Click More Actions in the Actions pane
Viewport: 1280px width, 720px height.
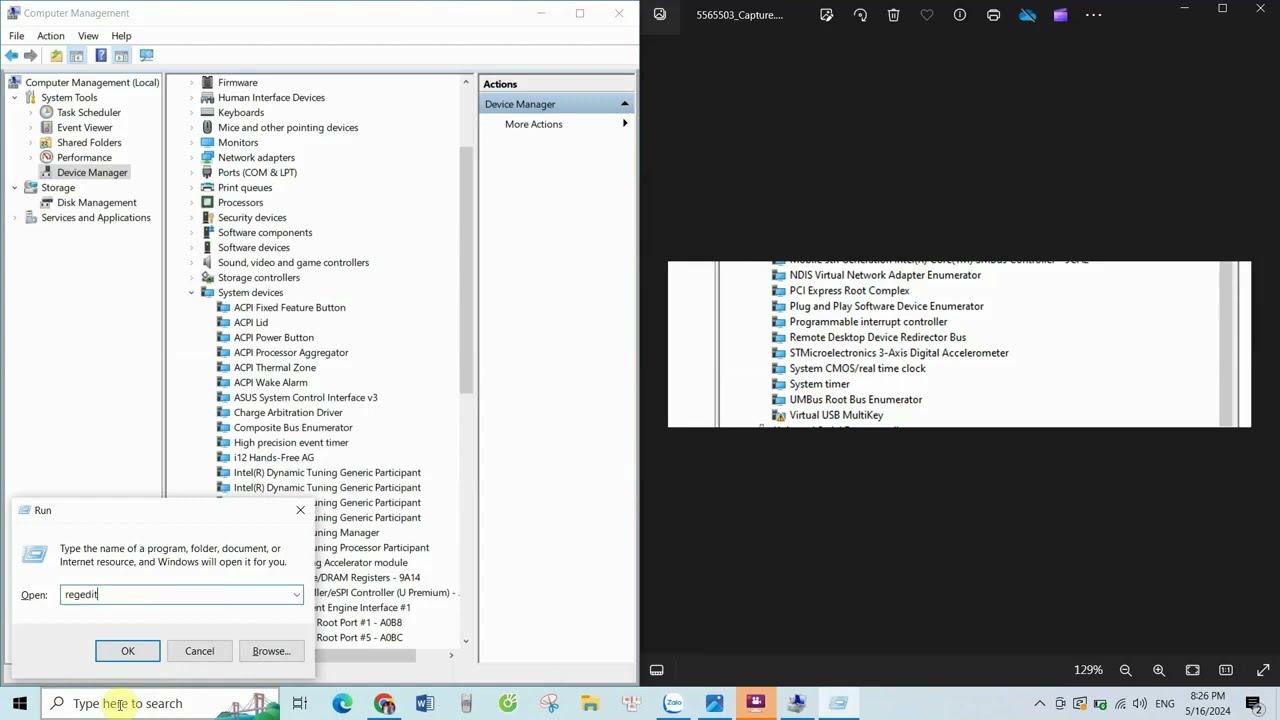click(534, 124)
